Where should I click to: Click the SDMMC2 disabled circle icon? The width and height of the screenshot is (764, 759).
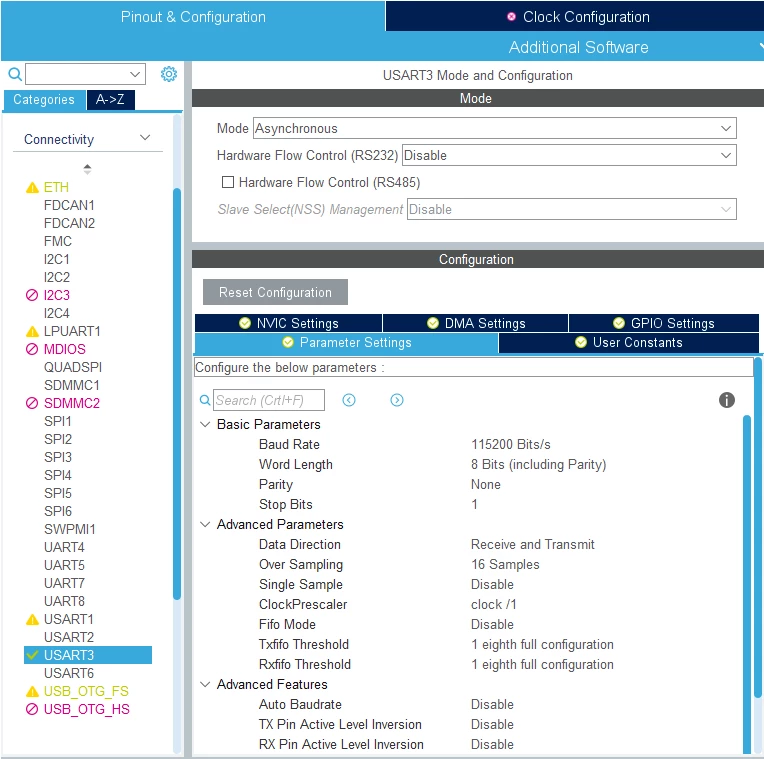coord(32,403)
